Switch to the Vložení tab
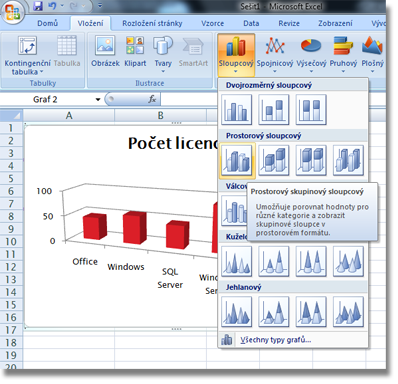The image size is (398, 384). pos(90,23)
